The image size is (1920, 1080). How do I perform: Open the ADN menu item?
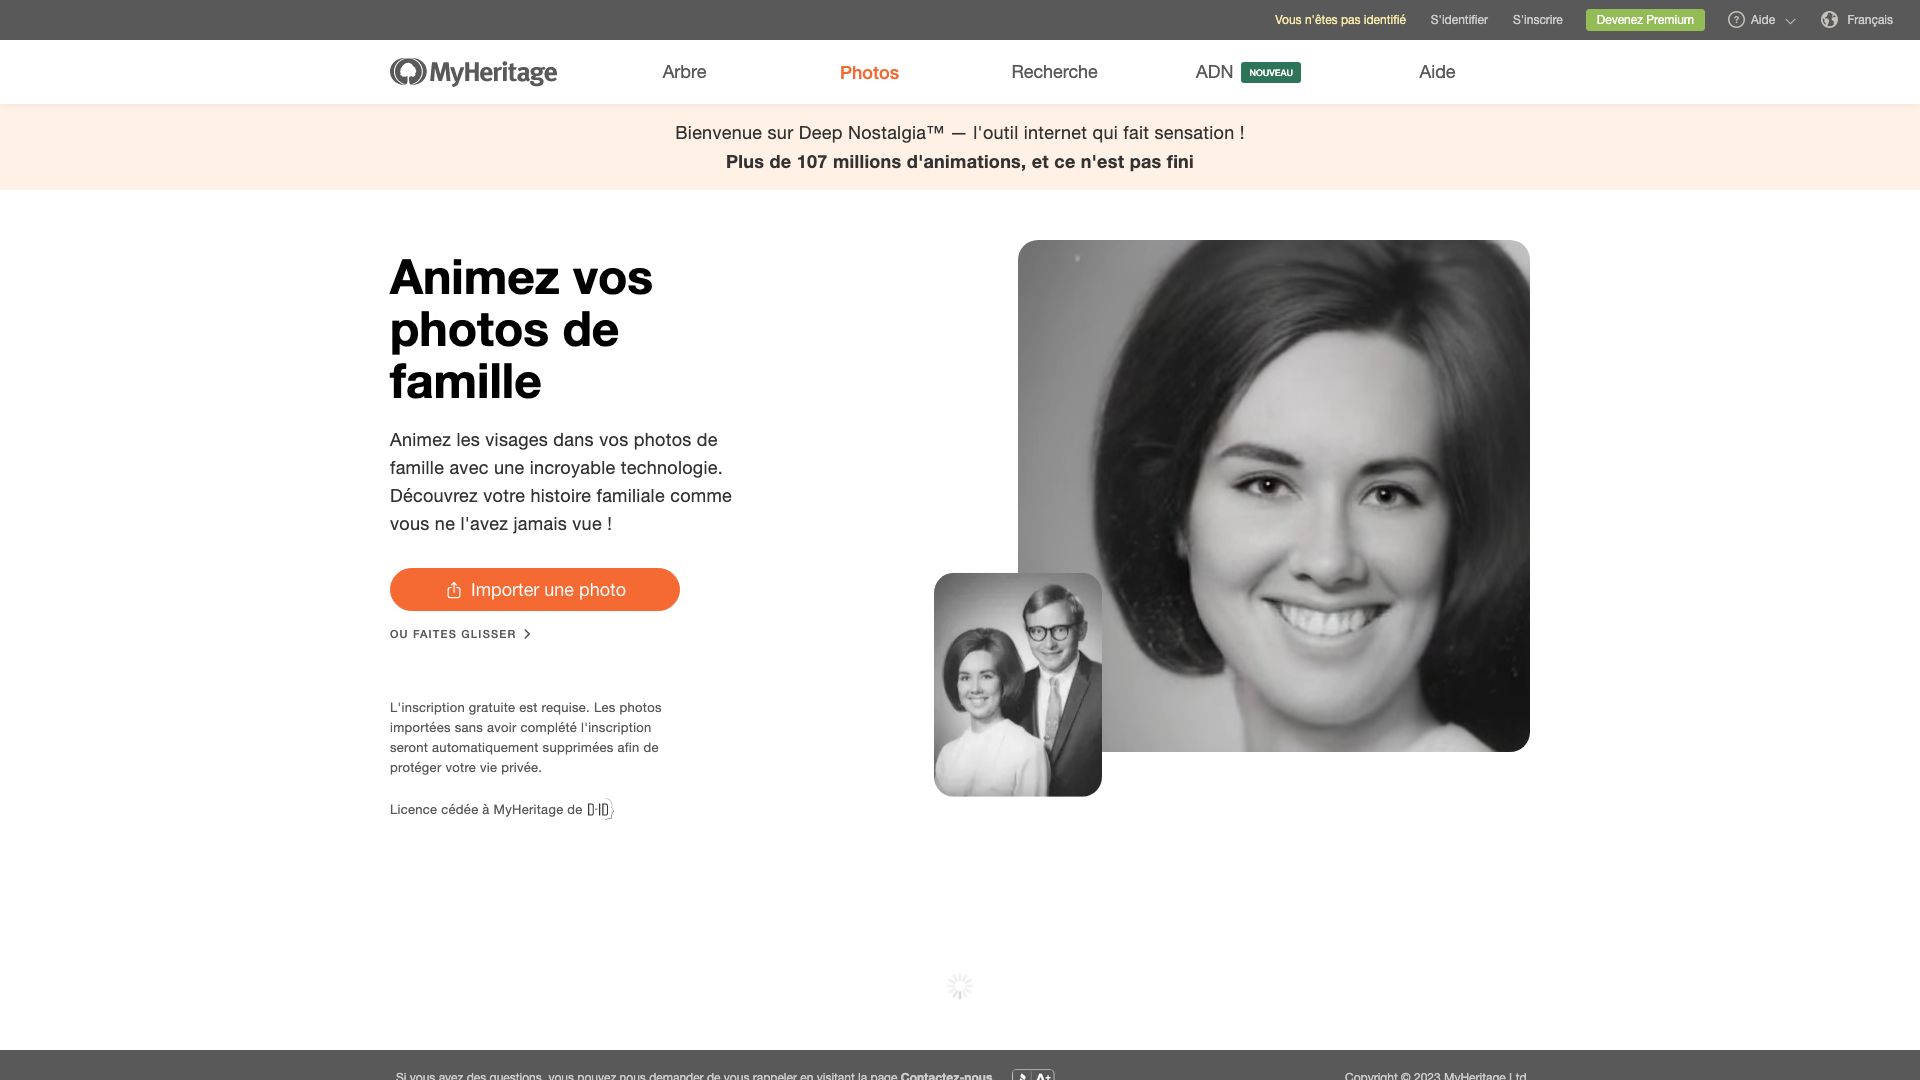(x=1214, y=72)
